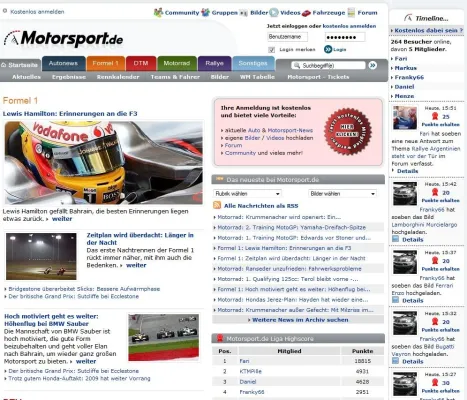467x400 pixels.
Task: Open 'Hoch motiviert geht es weiter' headline
Action: [x=51, y=320]
